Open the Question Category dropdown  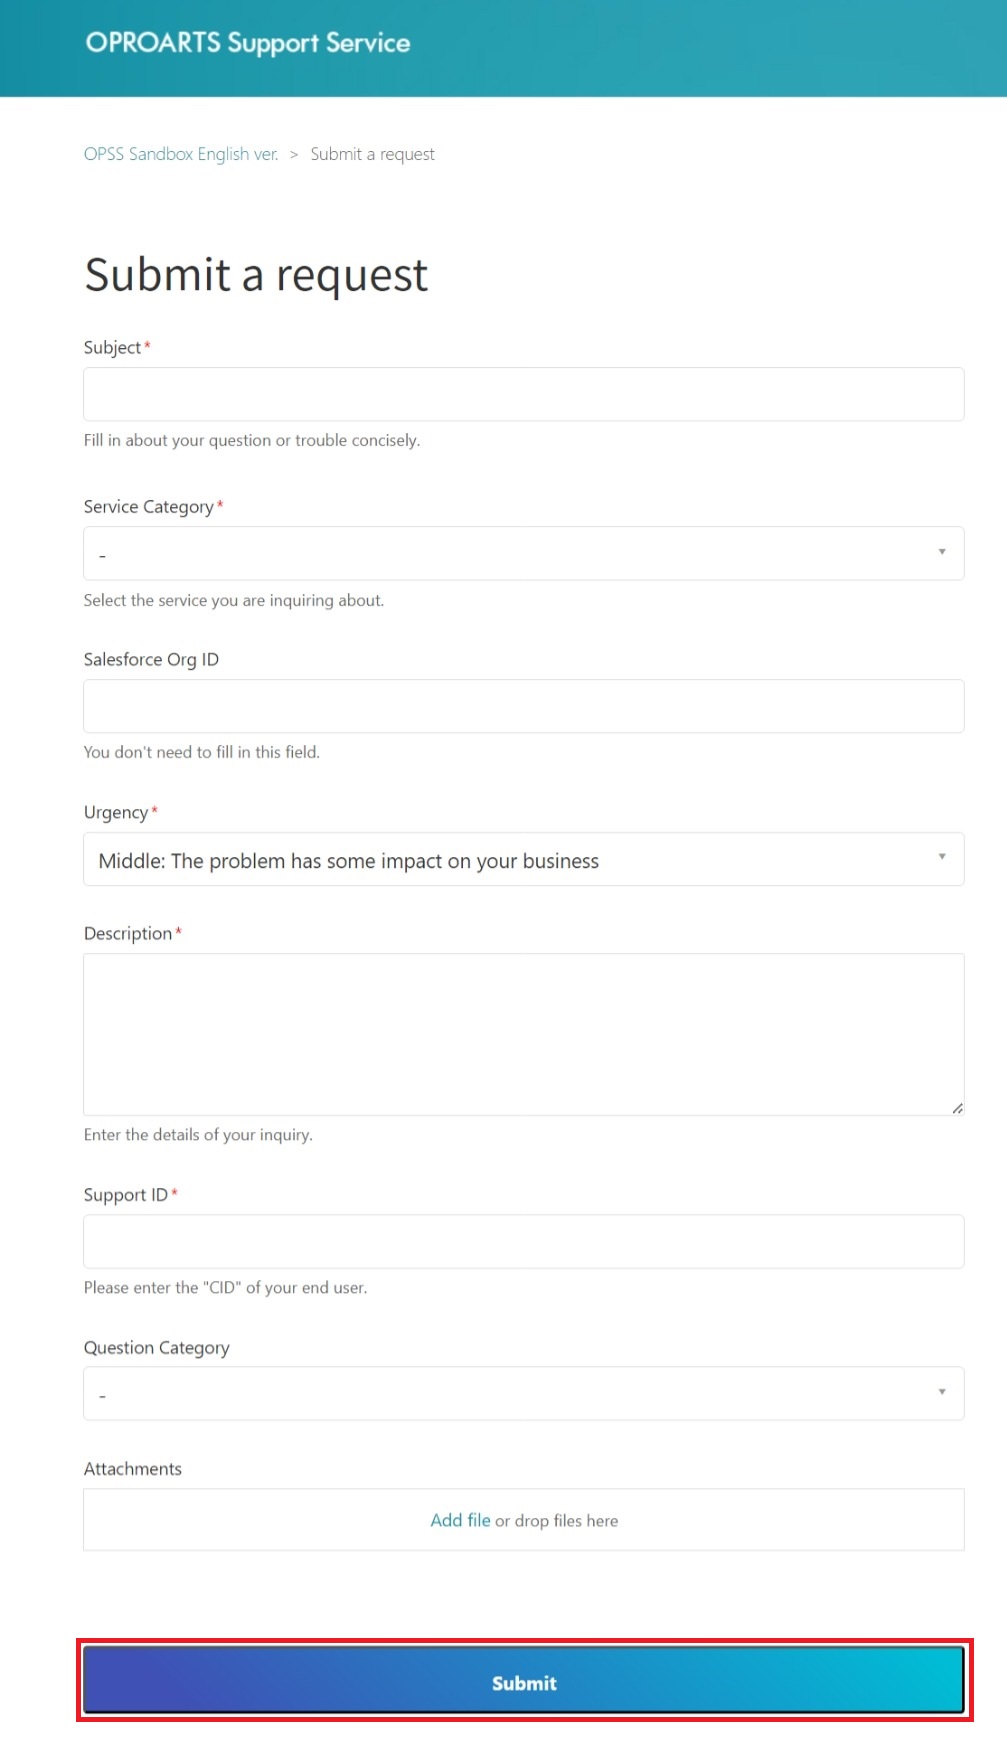(x=524, y=1392)
